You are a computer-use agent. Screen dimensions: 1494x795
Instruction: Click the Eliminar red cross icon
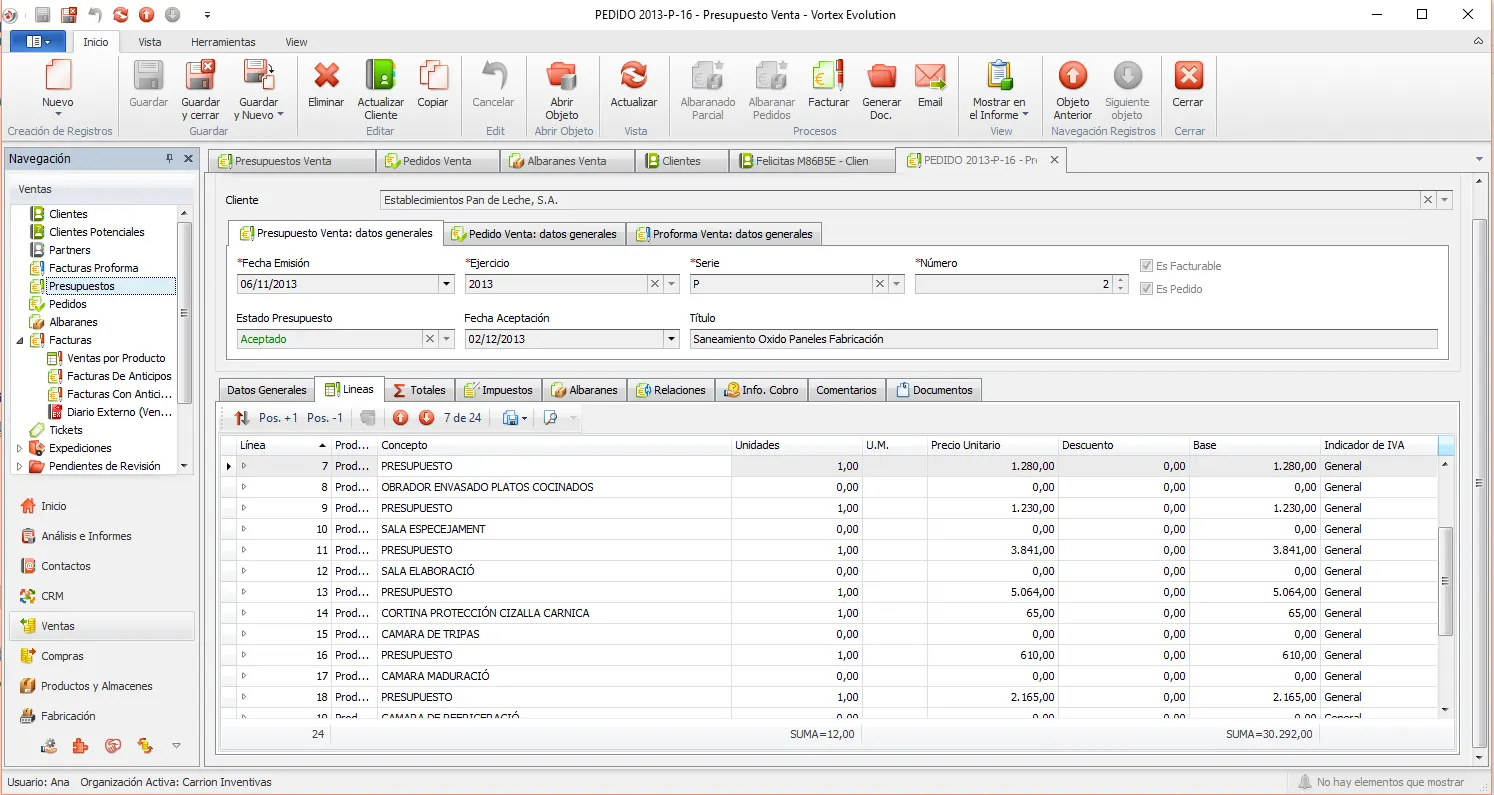326,76
